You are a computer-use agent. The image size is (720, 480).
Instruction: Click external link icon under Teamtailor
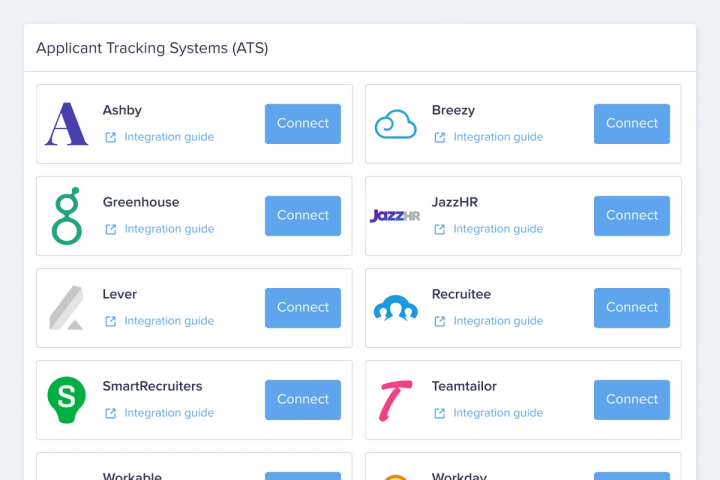440,413
